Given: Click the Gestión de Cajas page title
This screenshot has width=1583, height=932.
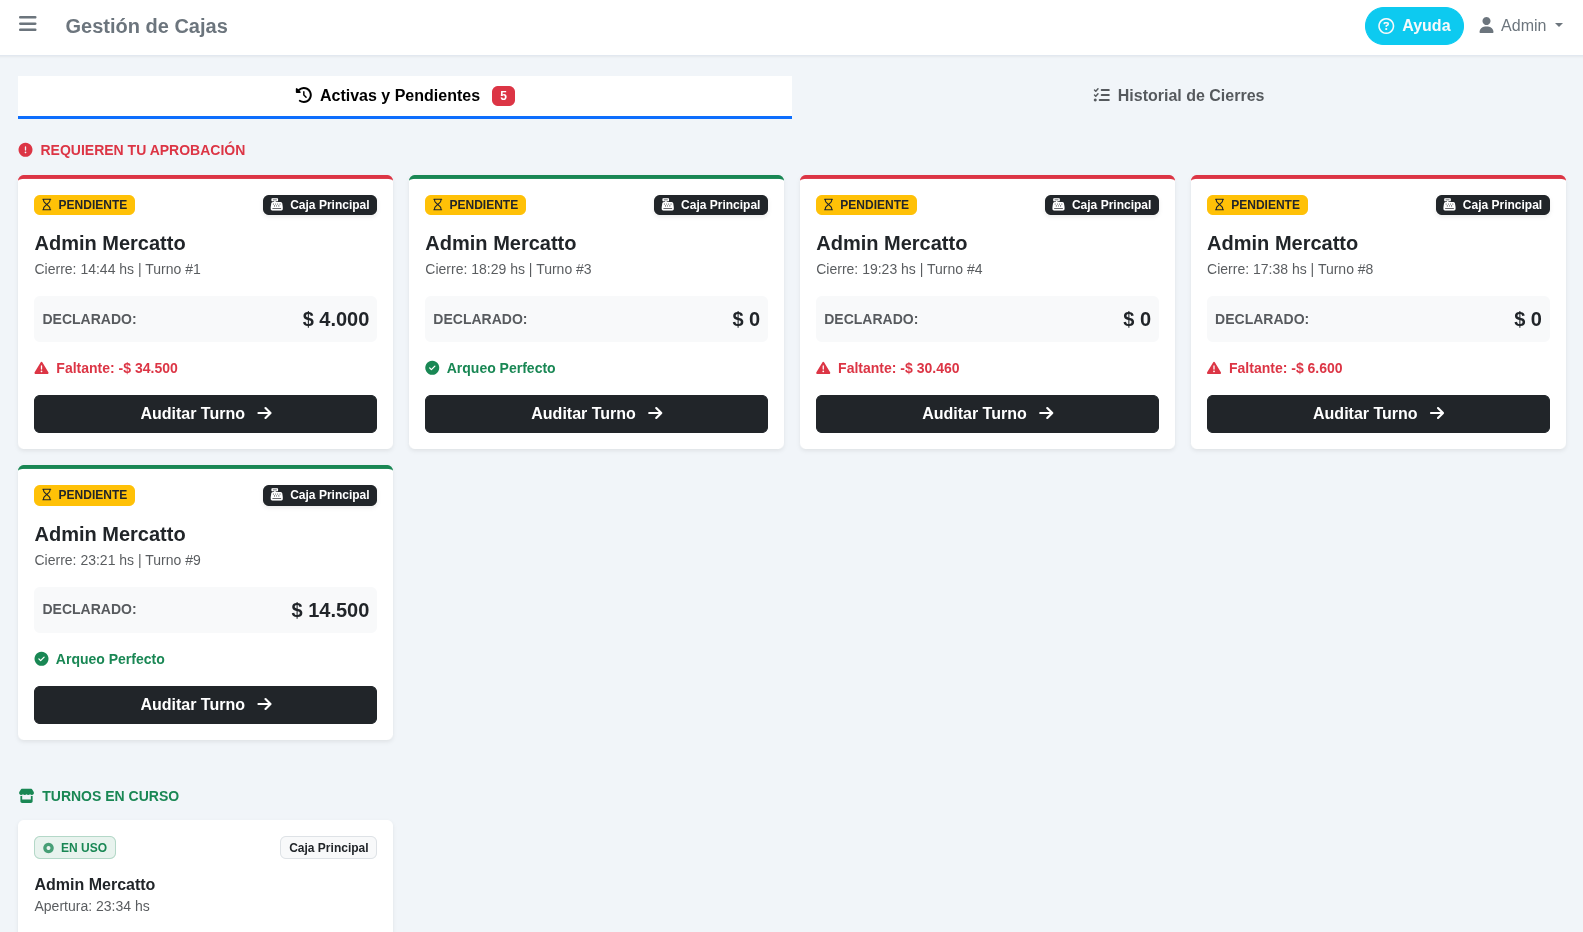Looking at the screenshot, I should tap(147, 26).
